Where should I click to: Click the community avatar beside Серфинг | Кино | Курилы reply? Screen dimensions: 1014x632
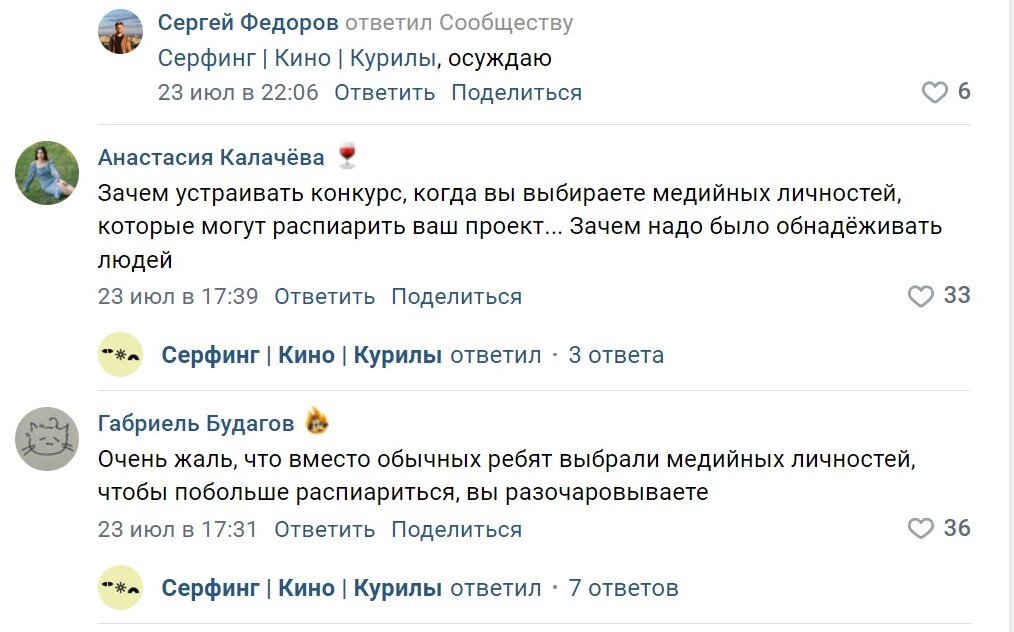(x=120, y=355)
